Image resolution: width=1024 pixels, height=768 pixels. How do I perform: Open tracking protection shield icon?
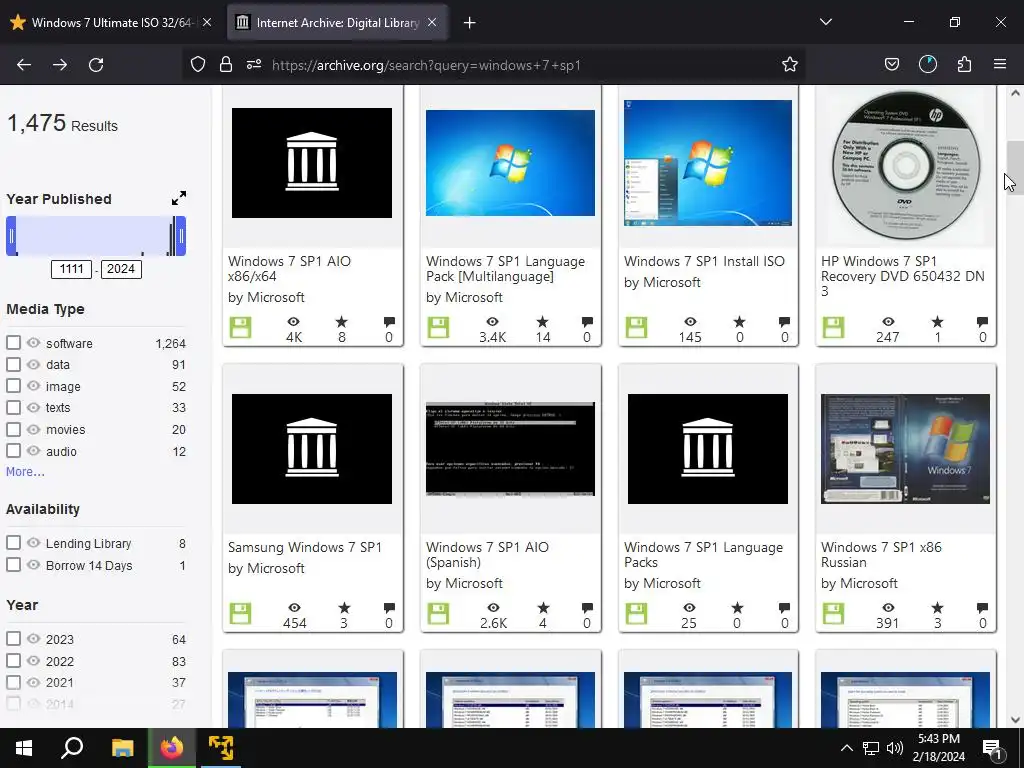pos(198,64)
